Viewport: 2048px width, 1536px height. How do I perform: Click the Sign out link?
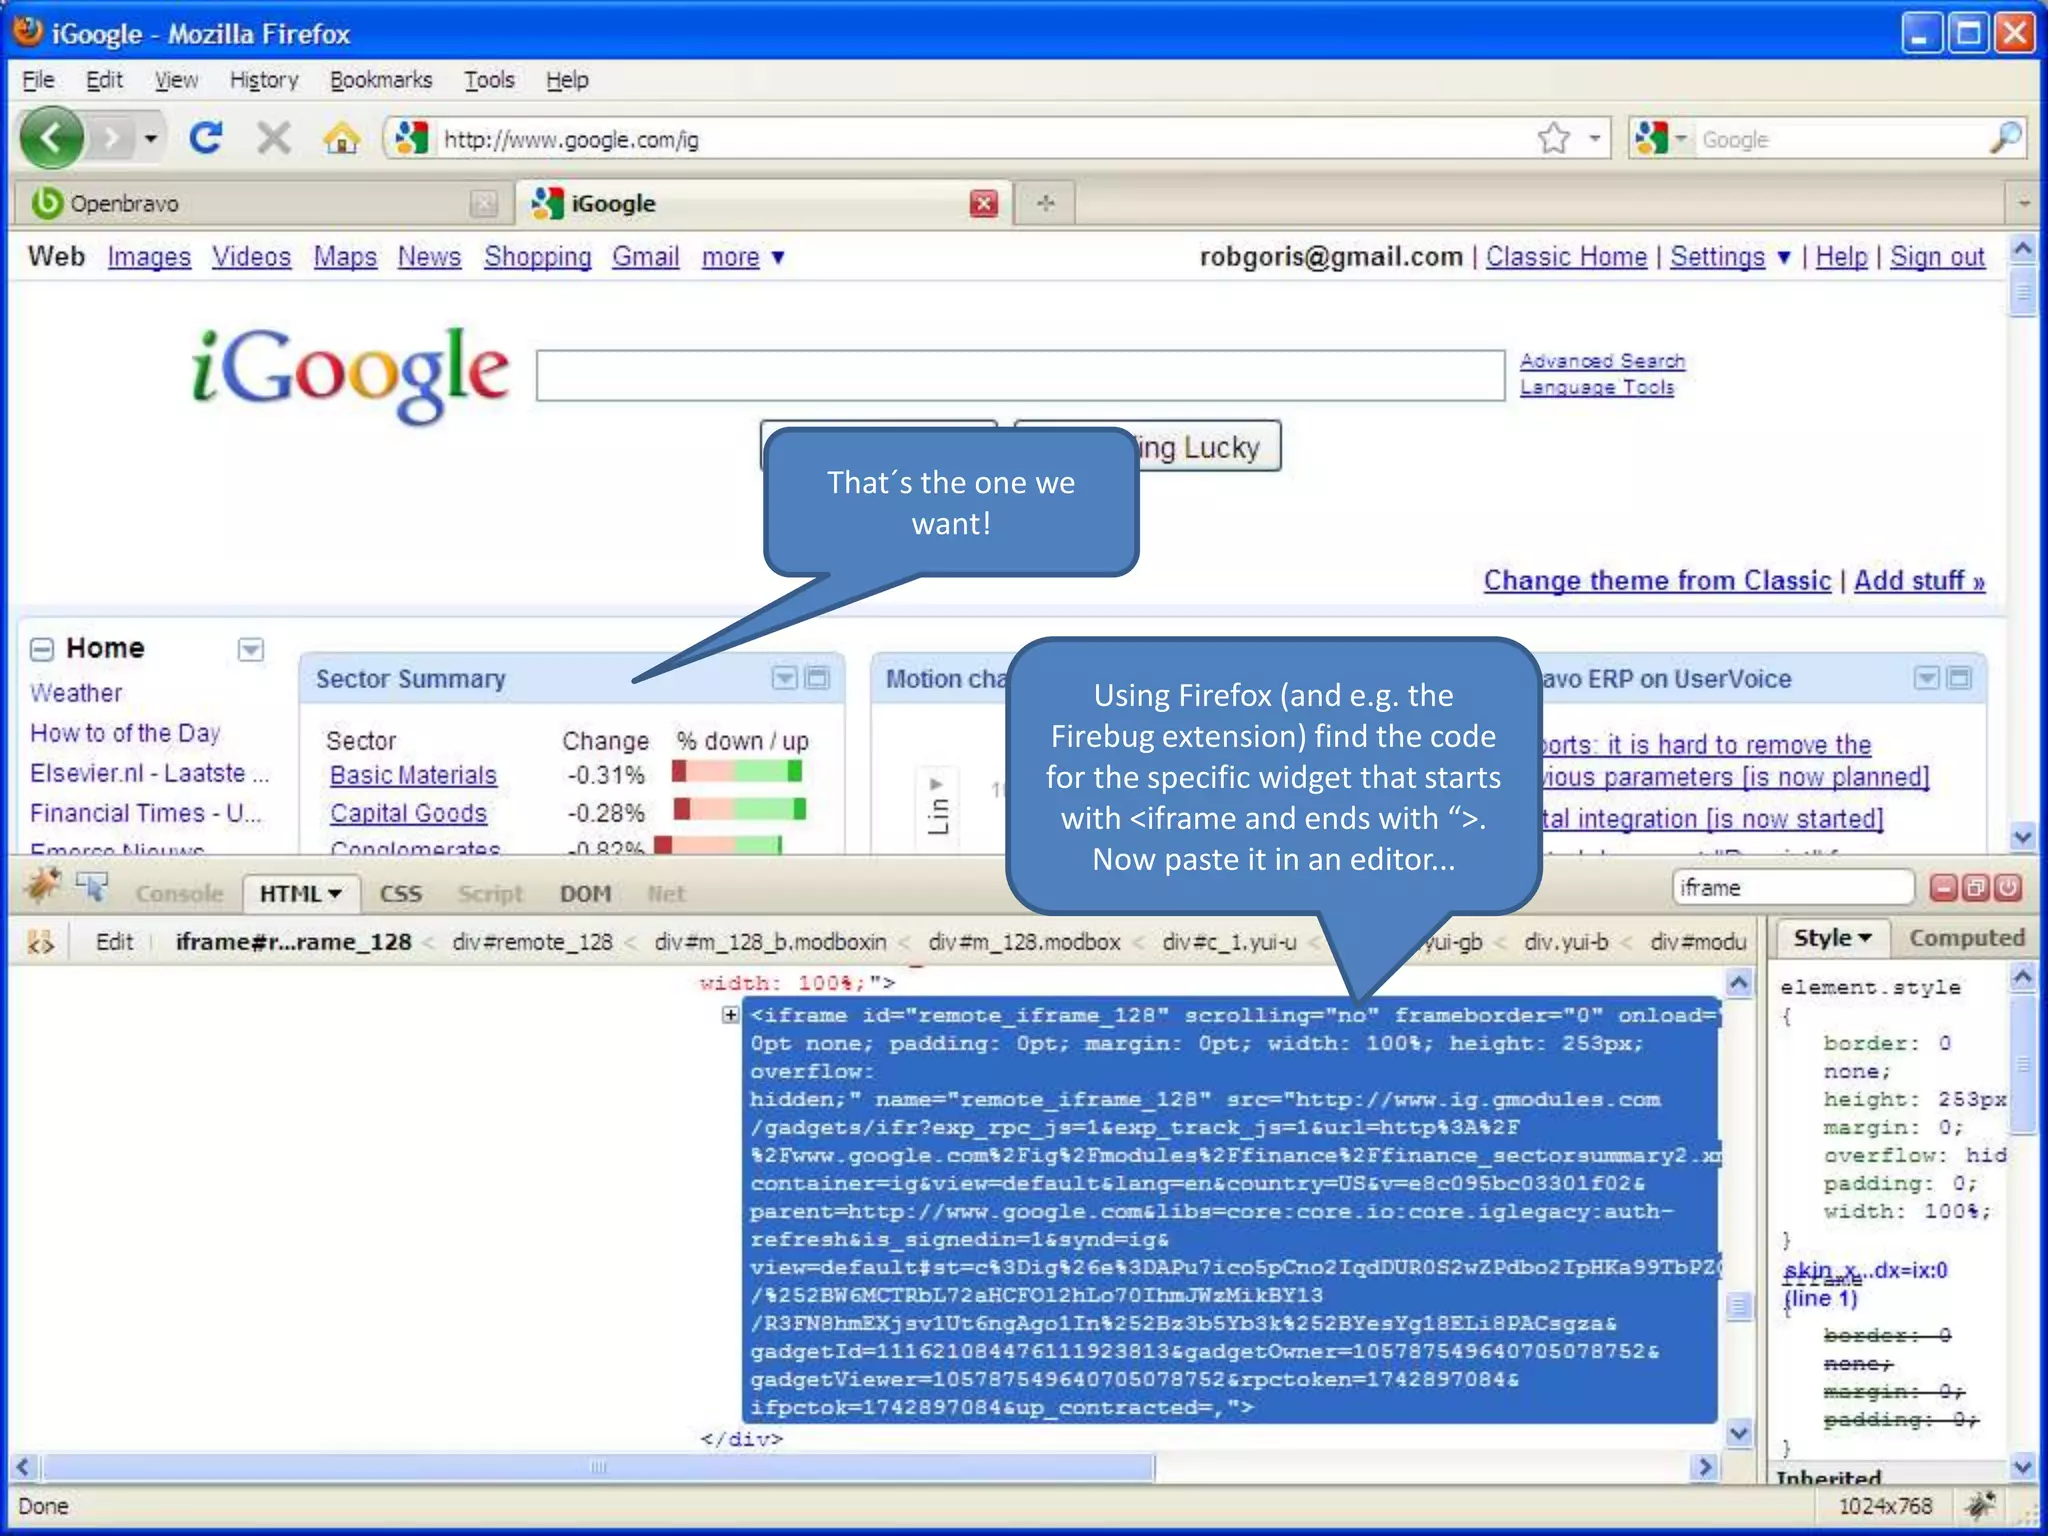coord(1937,257)
